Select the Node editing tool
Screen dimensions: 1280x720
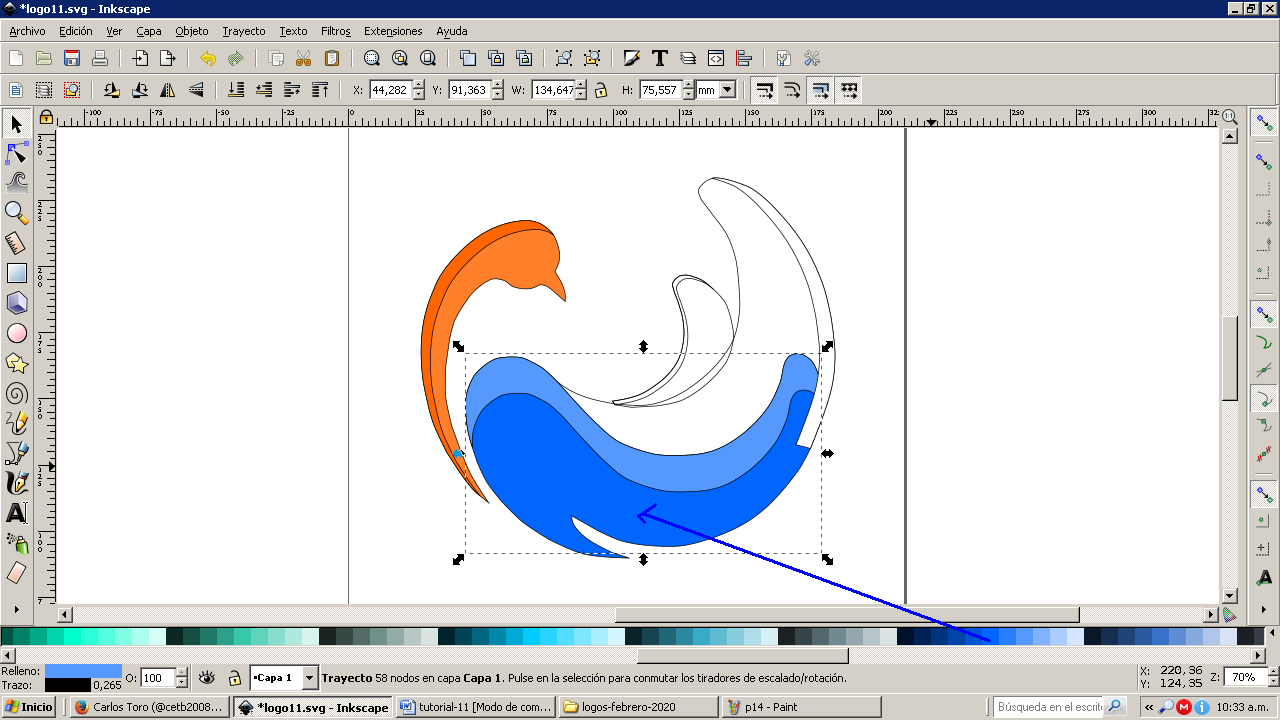(16, 153)
